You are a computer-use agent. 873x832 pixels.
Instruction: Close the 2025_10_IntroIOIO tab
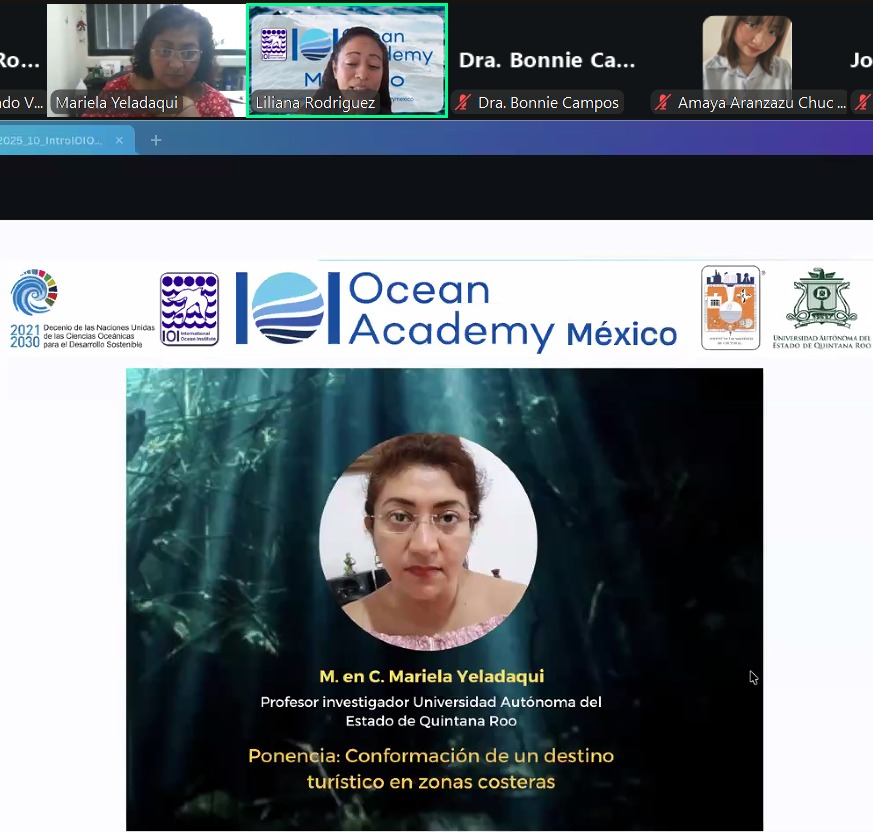tap(119, 140)
